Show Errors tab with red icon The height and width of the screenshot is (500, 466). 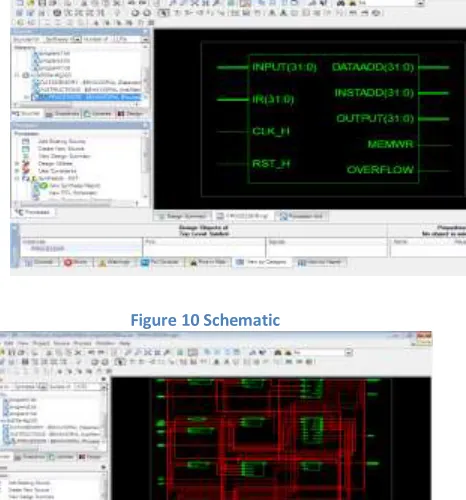pos(76,262)
